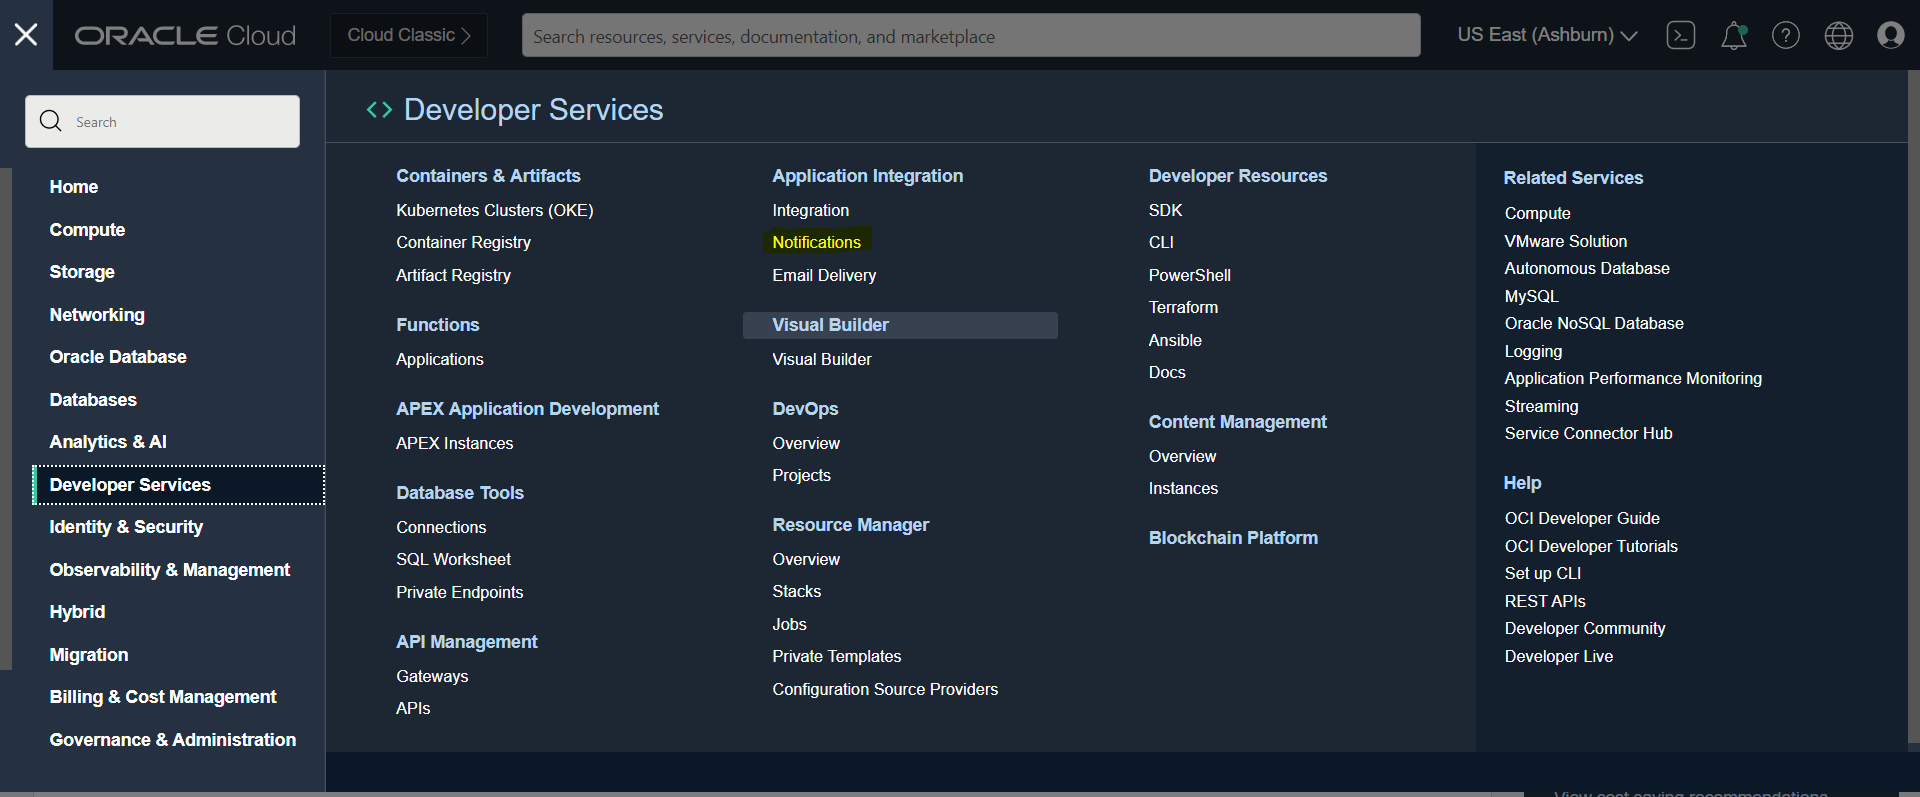Expand the US East (Ashburn) region dropdown
The image size is (1920, 797).
1546,35
